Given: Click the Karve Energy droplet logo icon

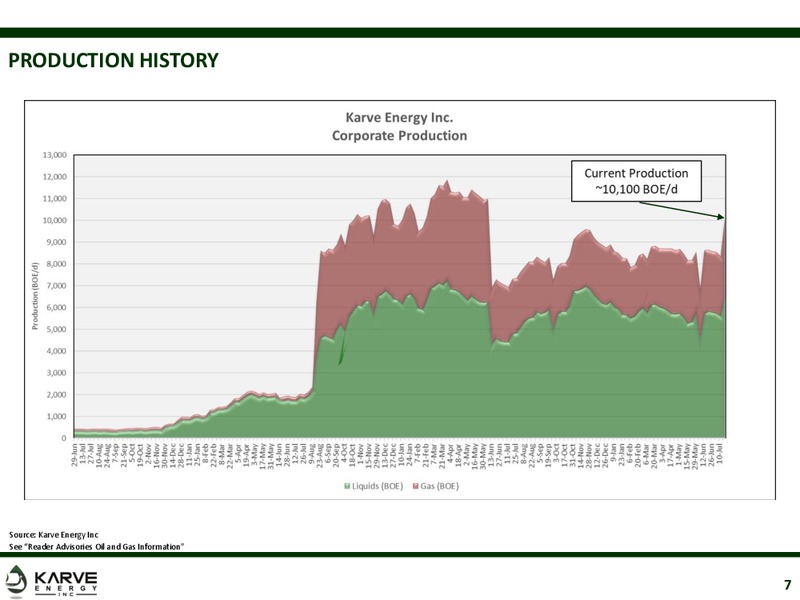Looking at the screenshot, I should pos(15,581).
